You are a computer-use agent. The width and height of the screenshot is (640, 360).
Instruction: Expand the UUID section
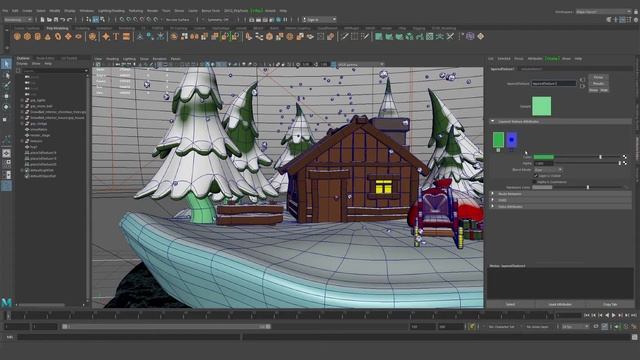493,200
